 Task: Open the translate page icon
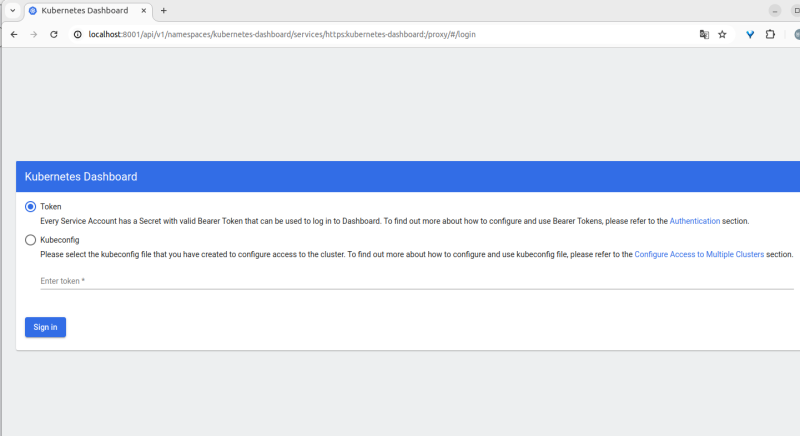[x=704, y=34]
